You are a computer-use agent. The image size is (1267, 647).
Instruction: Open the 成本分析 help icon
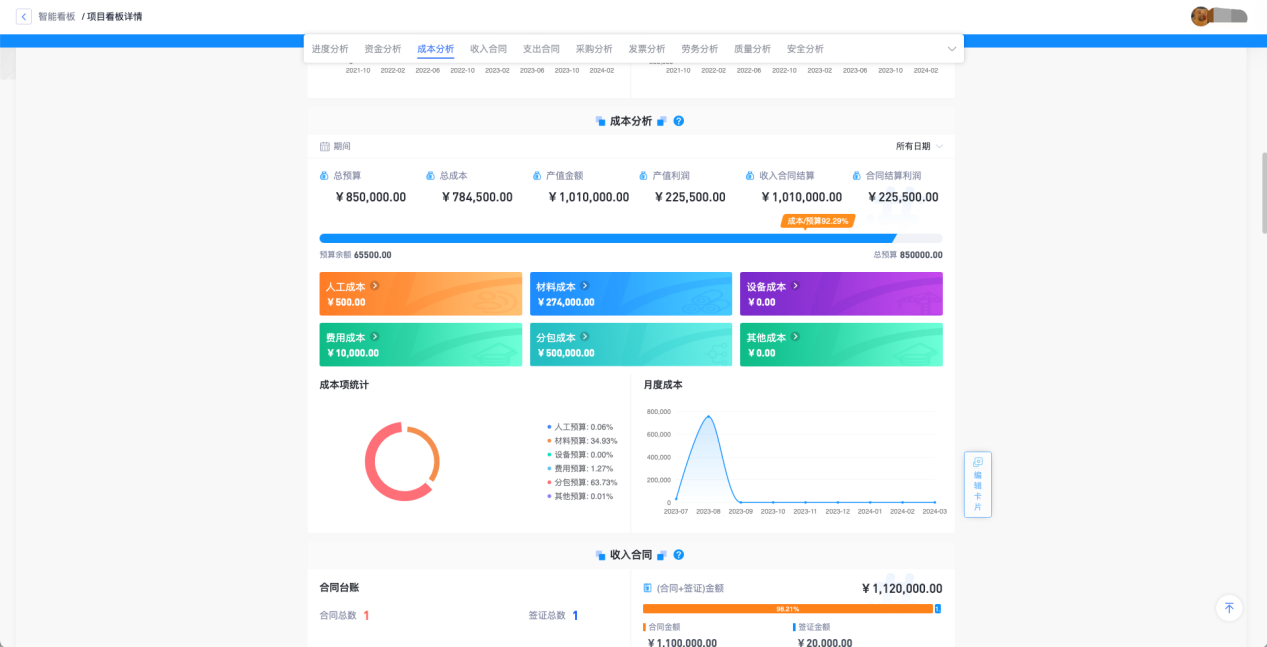click(678, 120)
